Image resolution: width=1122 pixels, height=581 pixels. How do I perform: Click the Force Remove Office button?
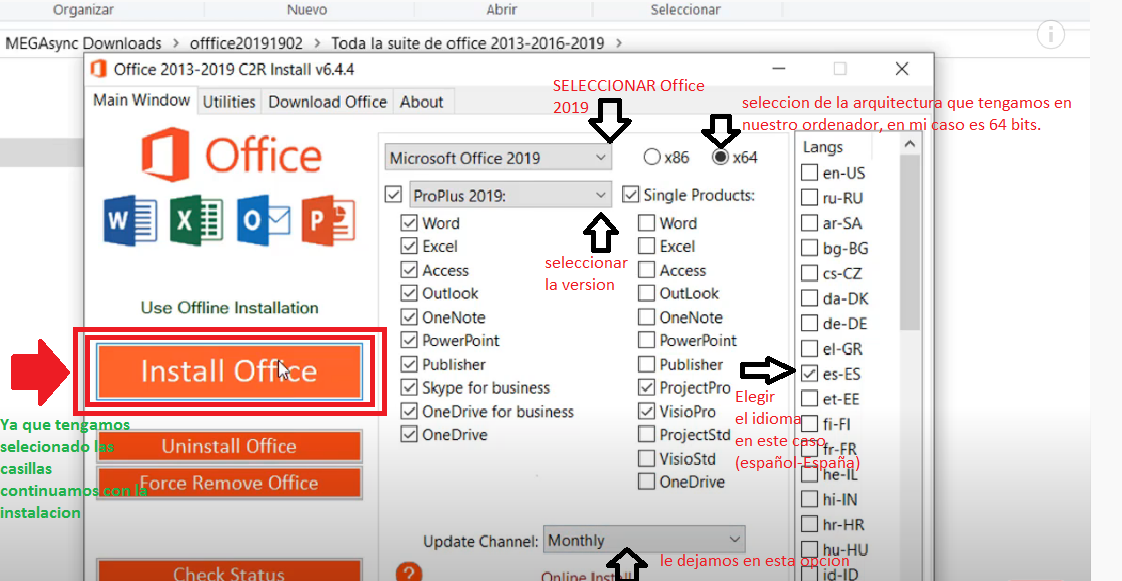coord(229,483)
